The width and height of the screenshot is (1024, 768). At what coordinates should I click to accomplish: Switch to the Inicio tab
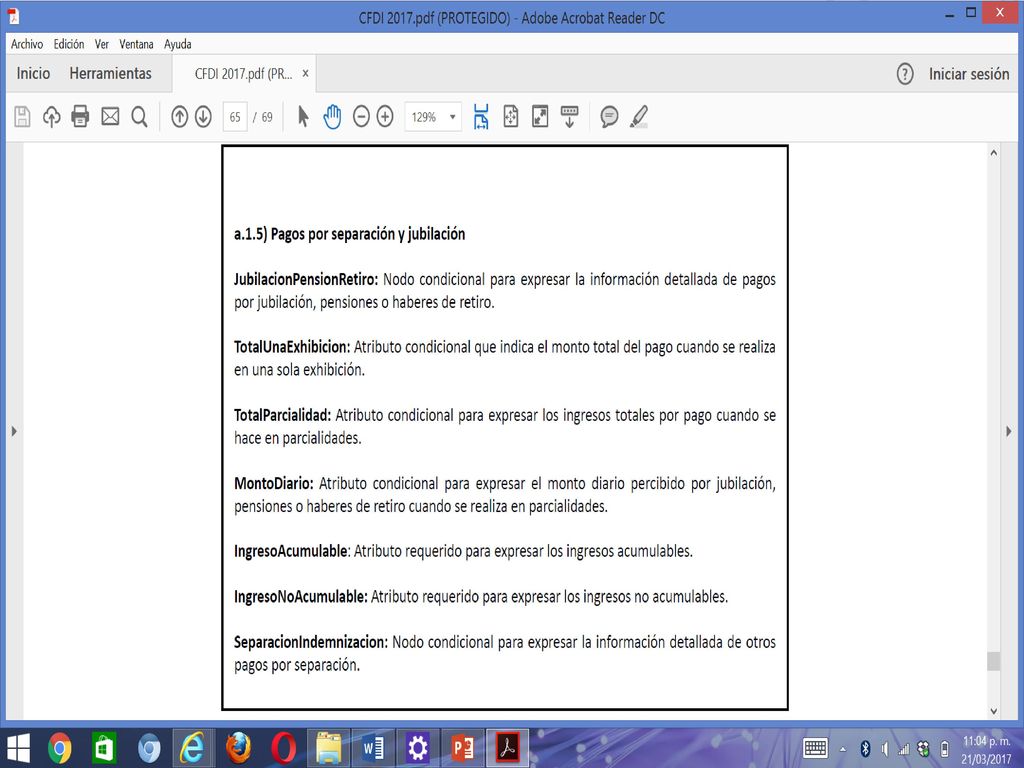tap(33, 73)
